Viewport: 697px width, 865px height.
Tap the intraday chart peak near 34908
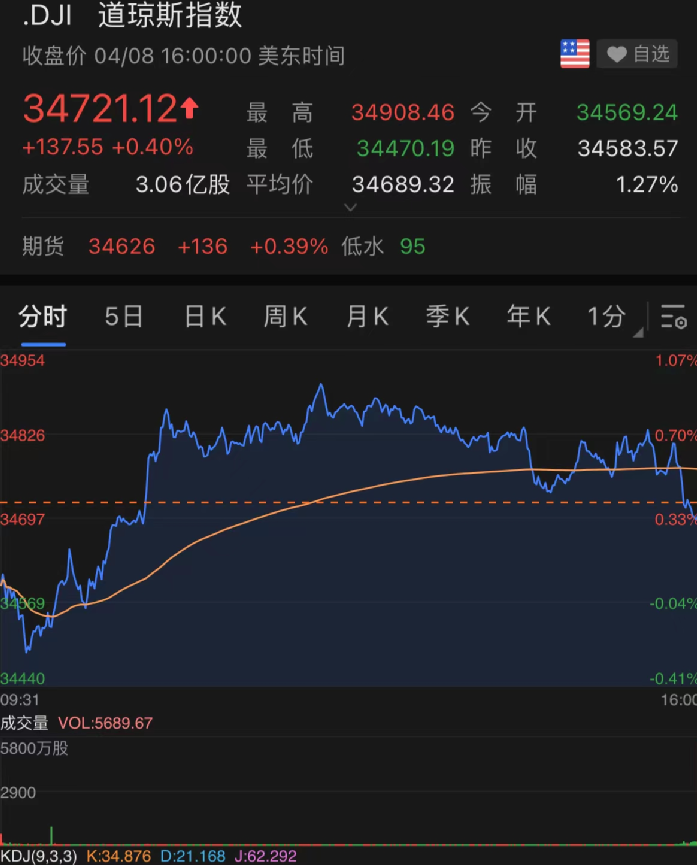coord(321,386)
